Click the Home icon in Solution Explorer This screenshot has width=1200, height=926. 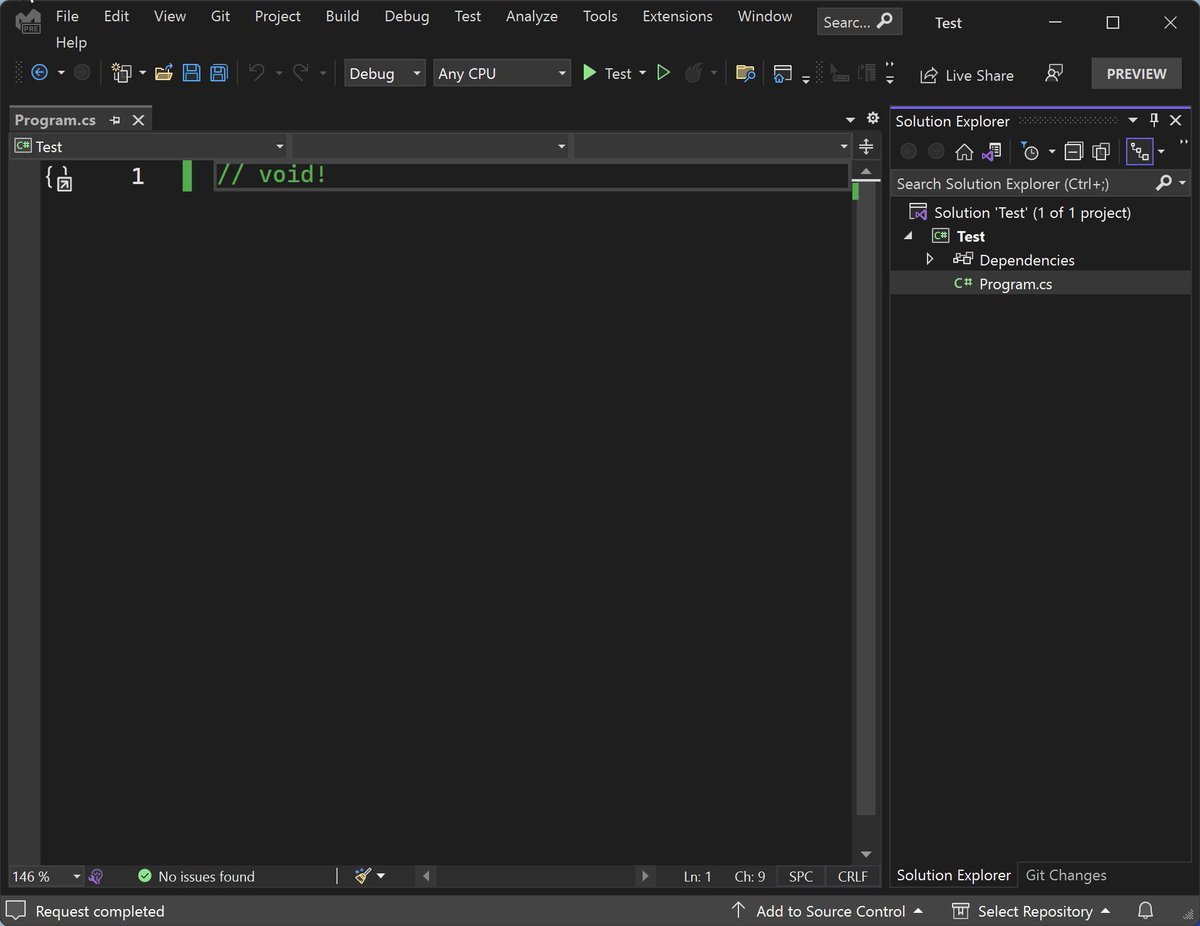tap(964, 152)
